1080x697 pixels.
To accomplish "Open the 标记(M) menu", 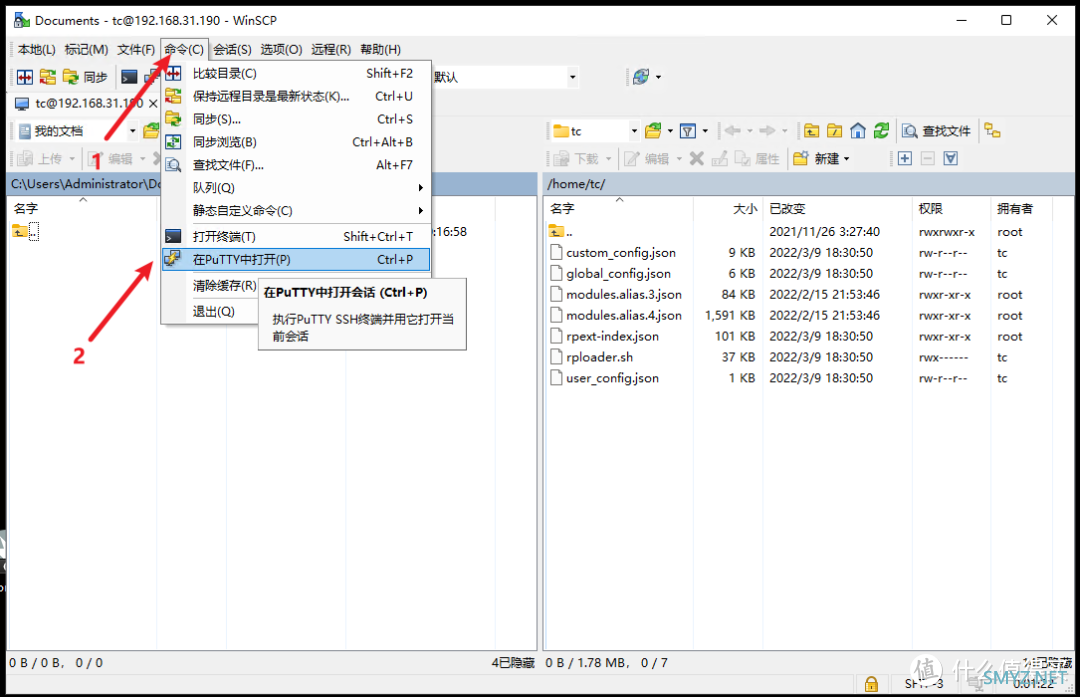I will (x=86, y=50).
